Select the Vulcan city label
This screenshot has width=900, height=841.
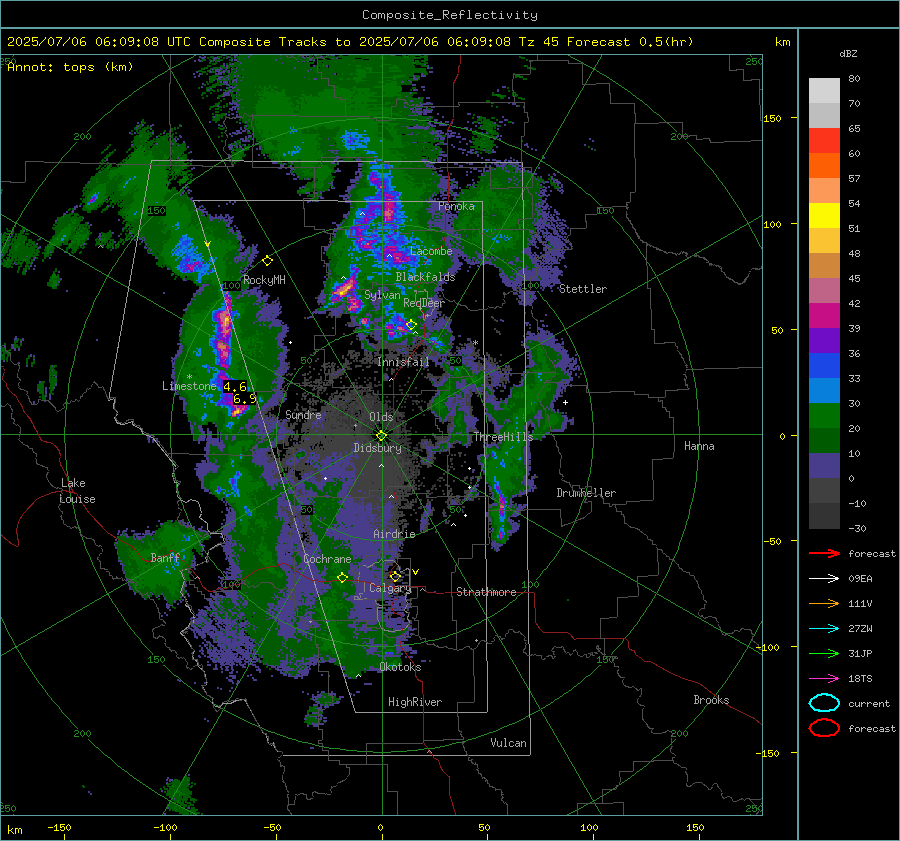pyautogui.click(x=508, y=743)
